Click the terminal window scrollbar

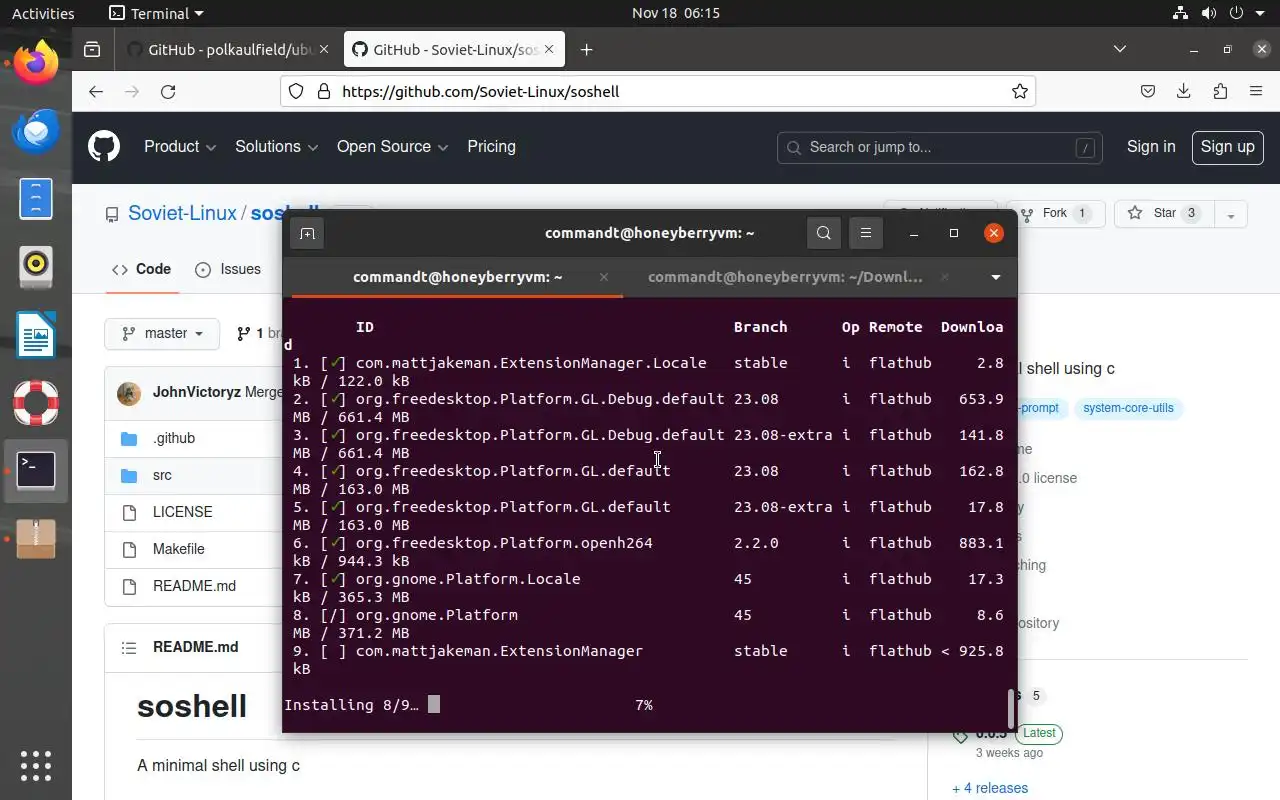click(x=1011, y=709)
